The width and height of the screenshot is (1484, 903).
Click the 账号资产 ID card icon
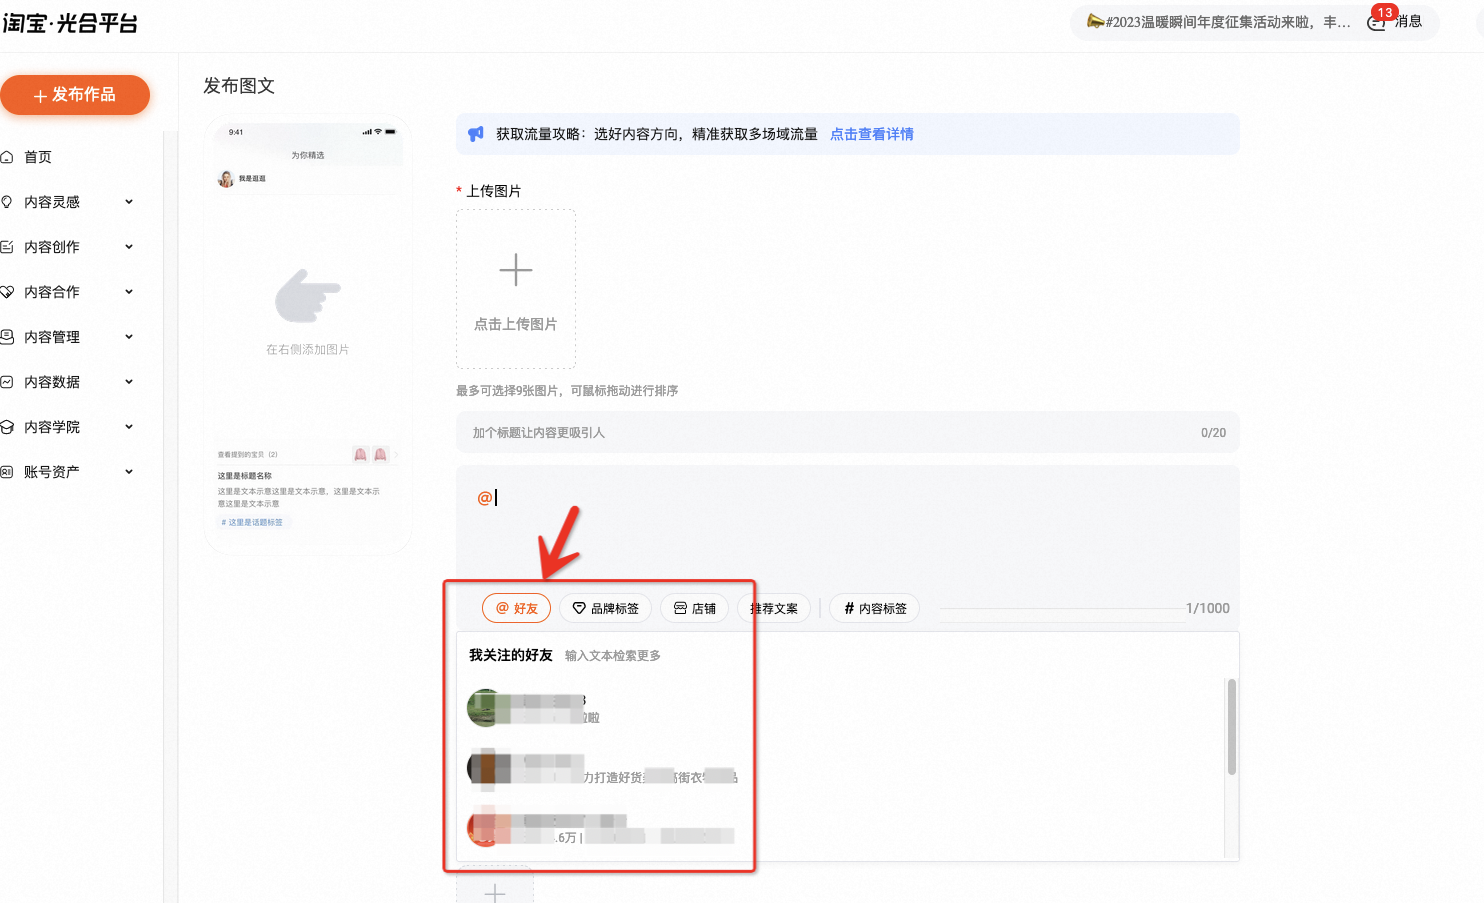click(7, 472)
